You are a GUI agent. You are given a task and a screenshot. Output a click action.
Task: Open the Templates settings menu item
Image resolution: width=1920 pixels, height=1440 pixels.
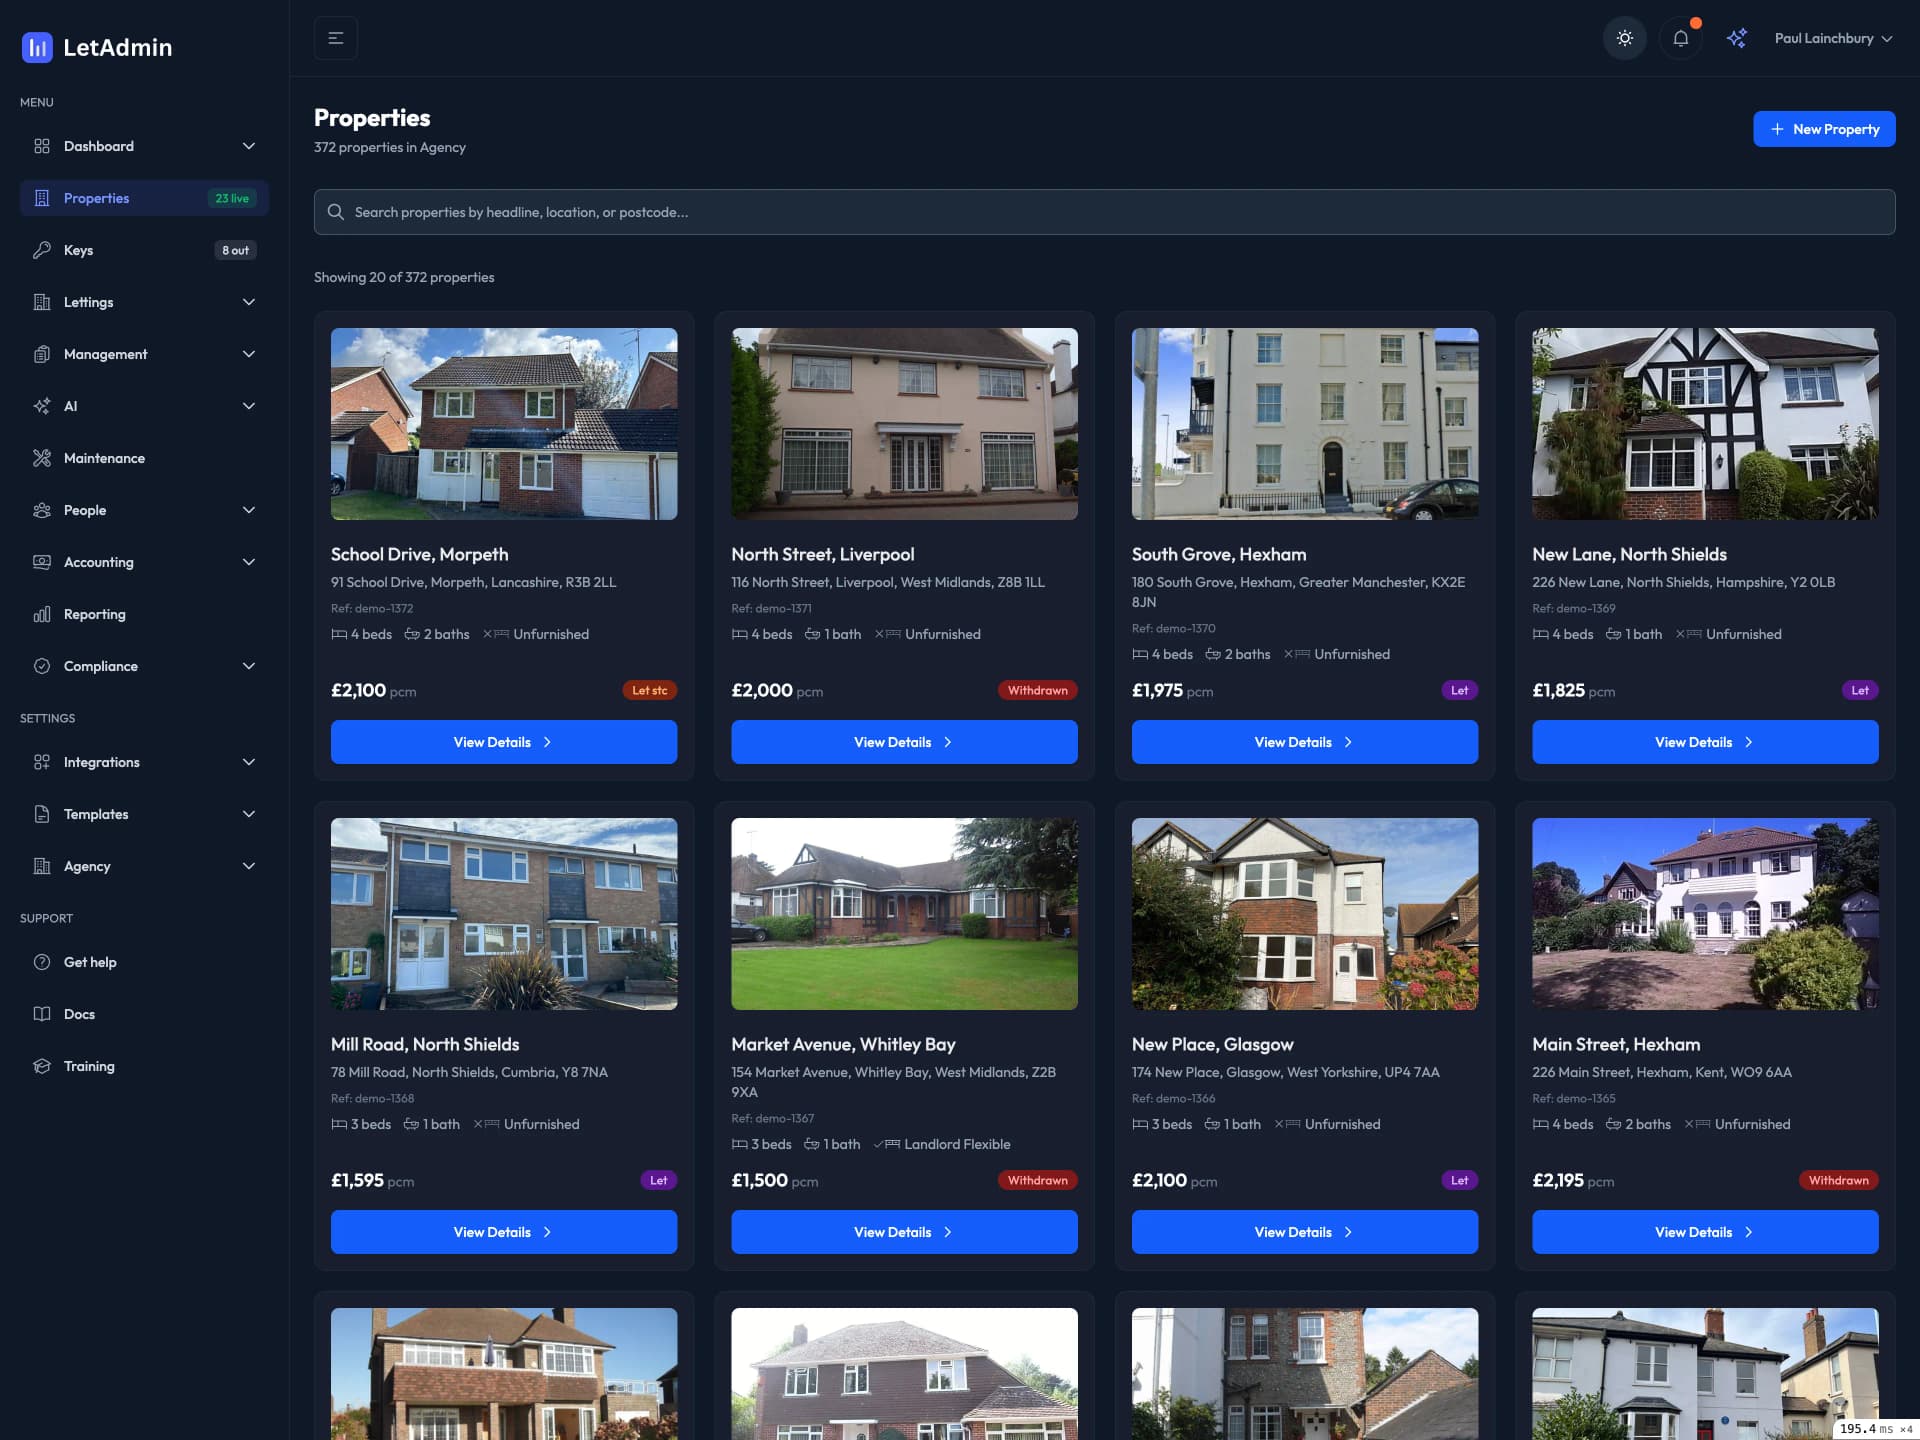95,814
